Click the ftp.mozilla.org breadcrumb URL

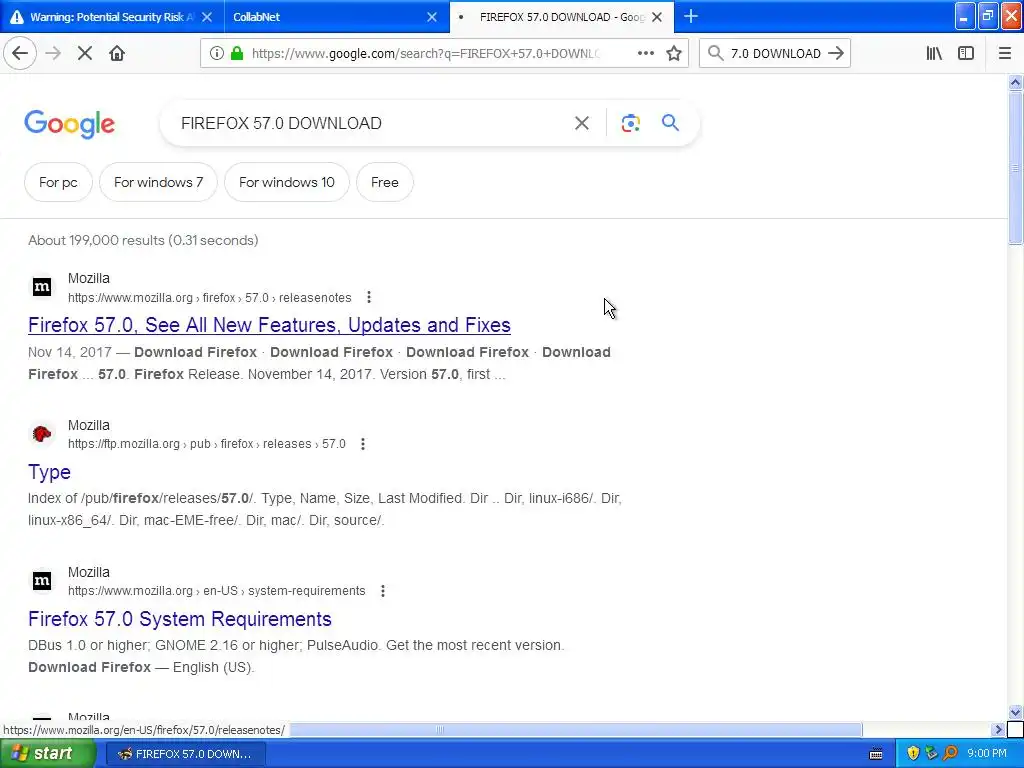tap(206, 444)
